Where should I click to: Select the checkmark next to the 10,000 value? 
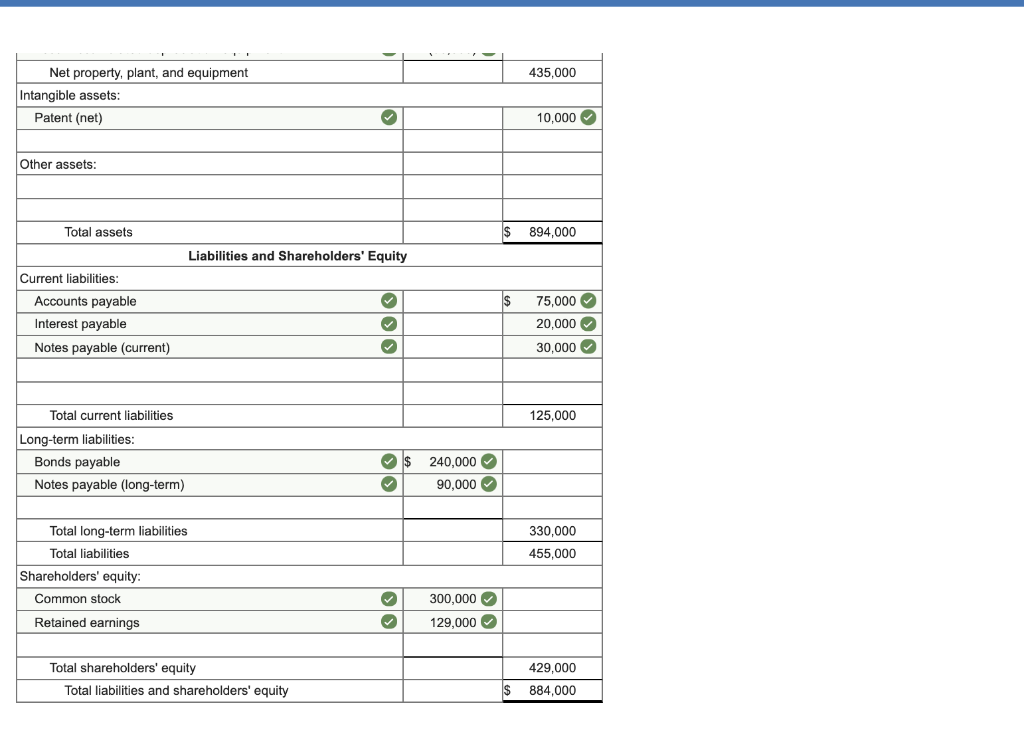[587, 117]
